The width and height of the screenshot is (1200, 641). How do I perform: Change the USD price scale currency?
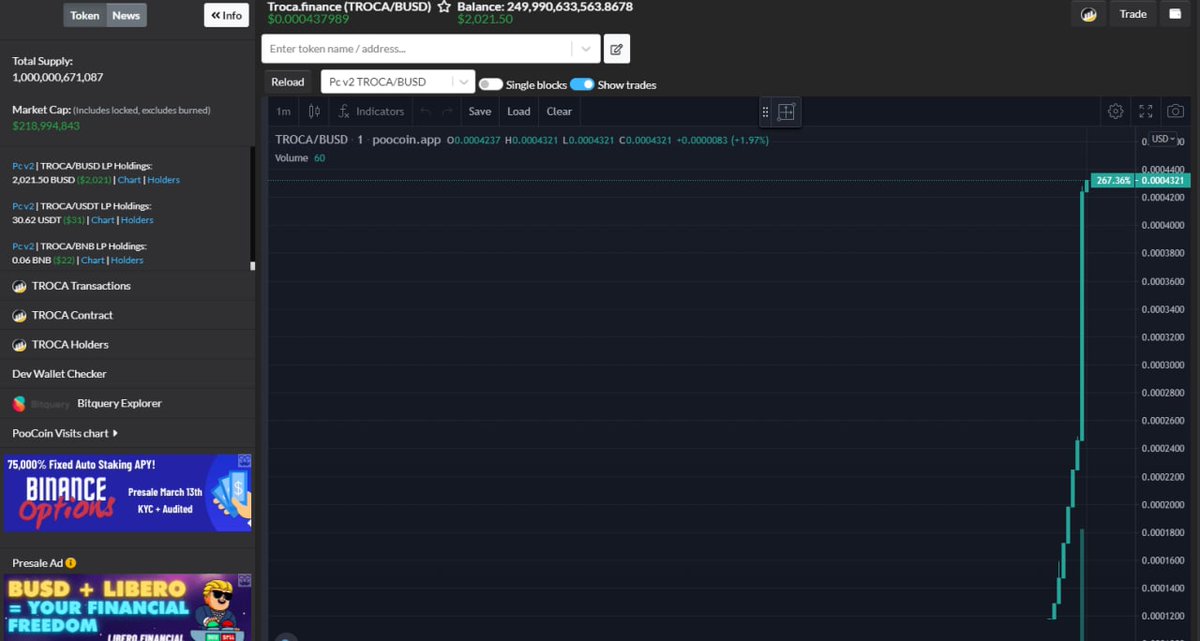pyautogui.click(x=1164, y=139)
